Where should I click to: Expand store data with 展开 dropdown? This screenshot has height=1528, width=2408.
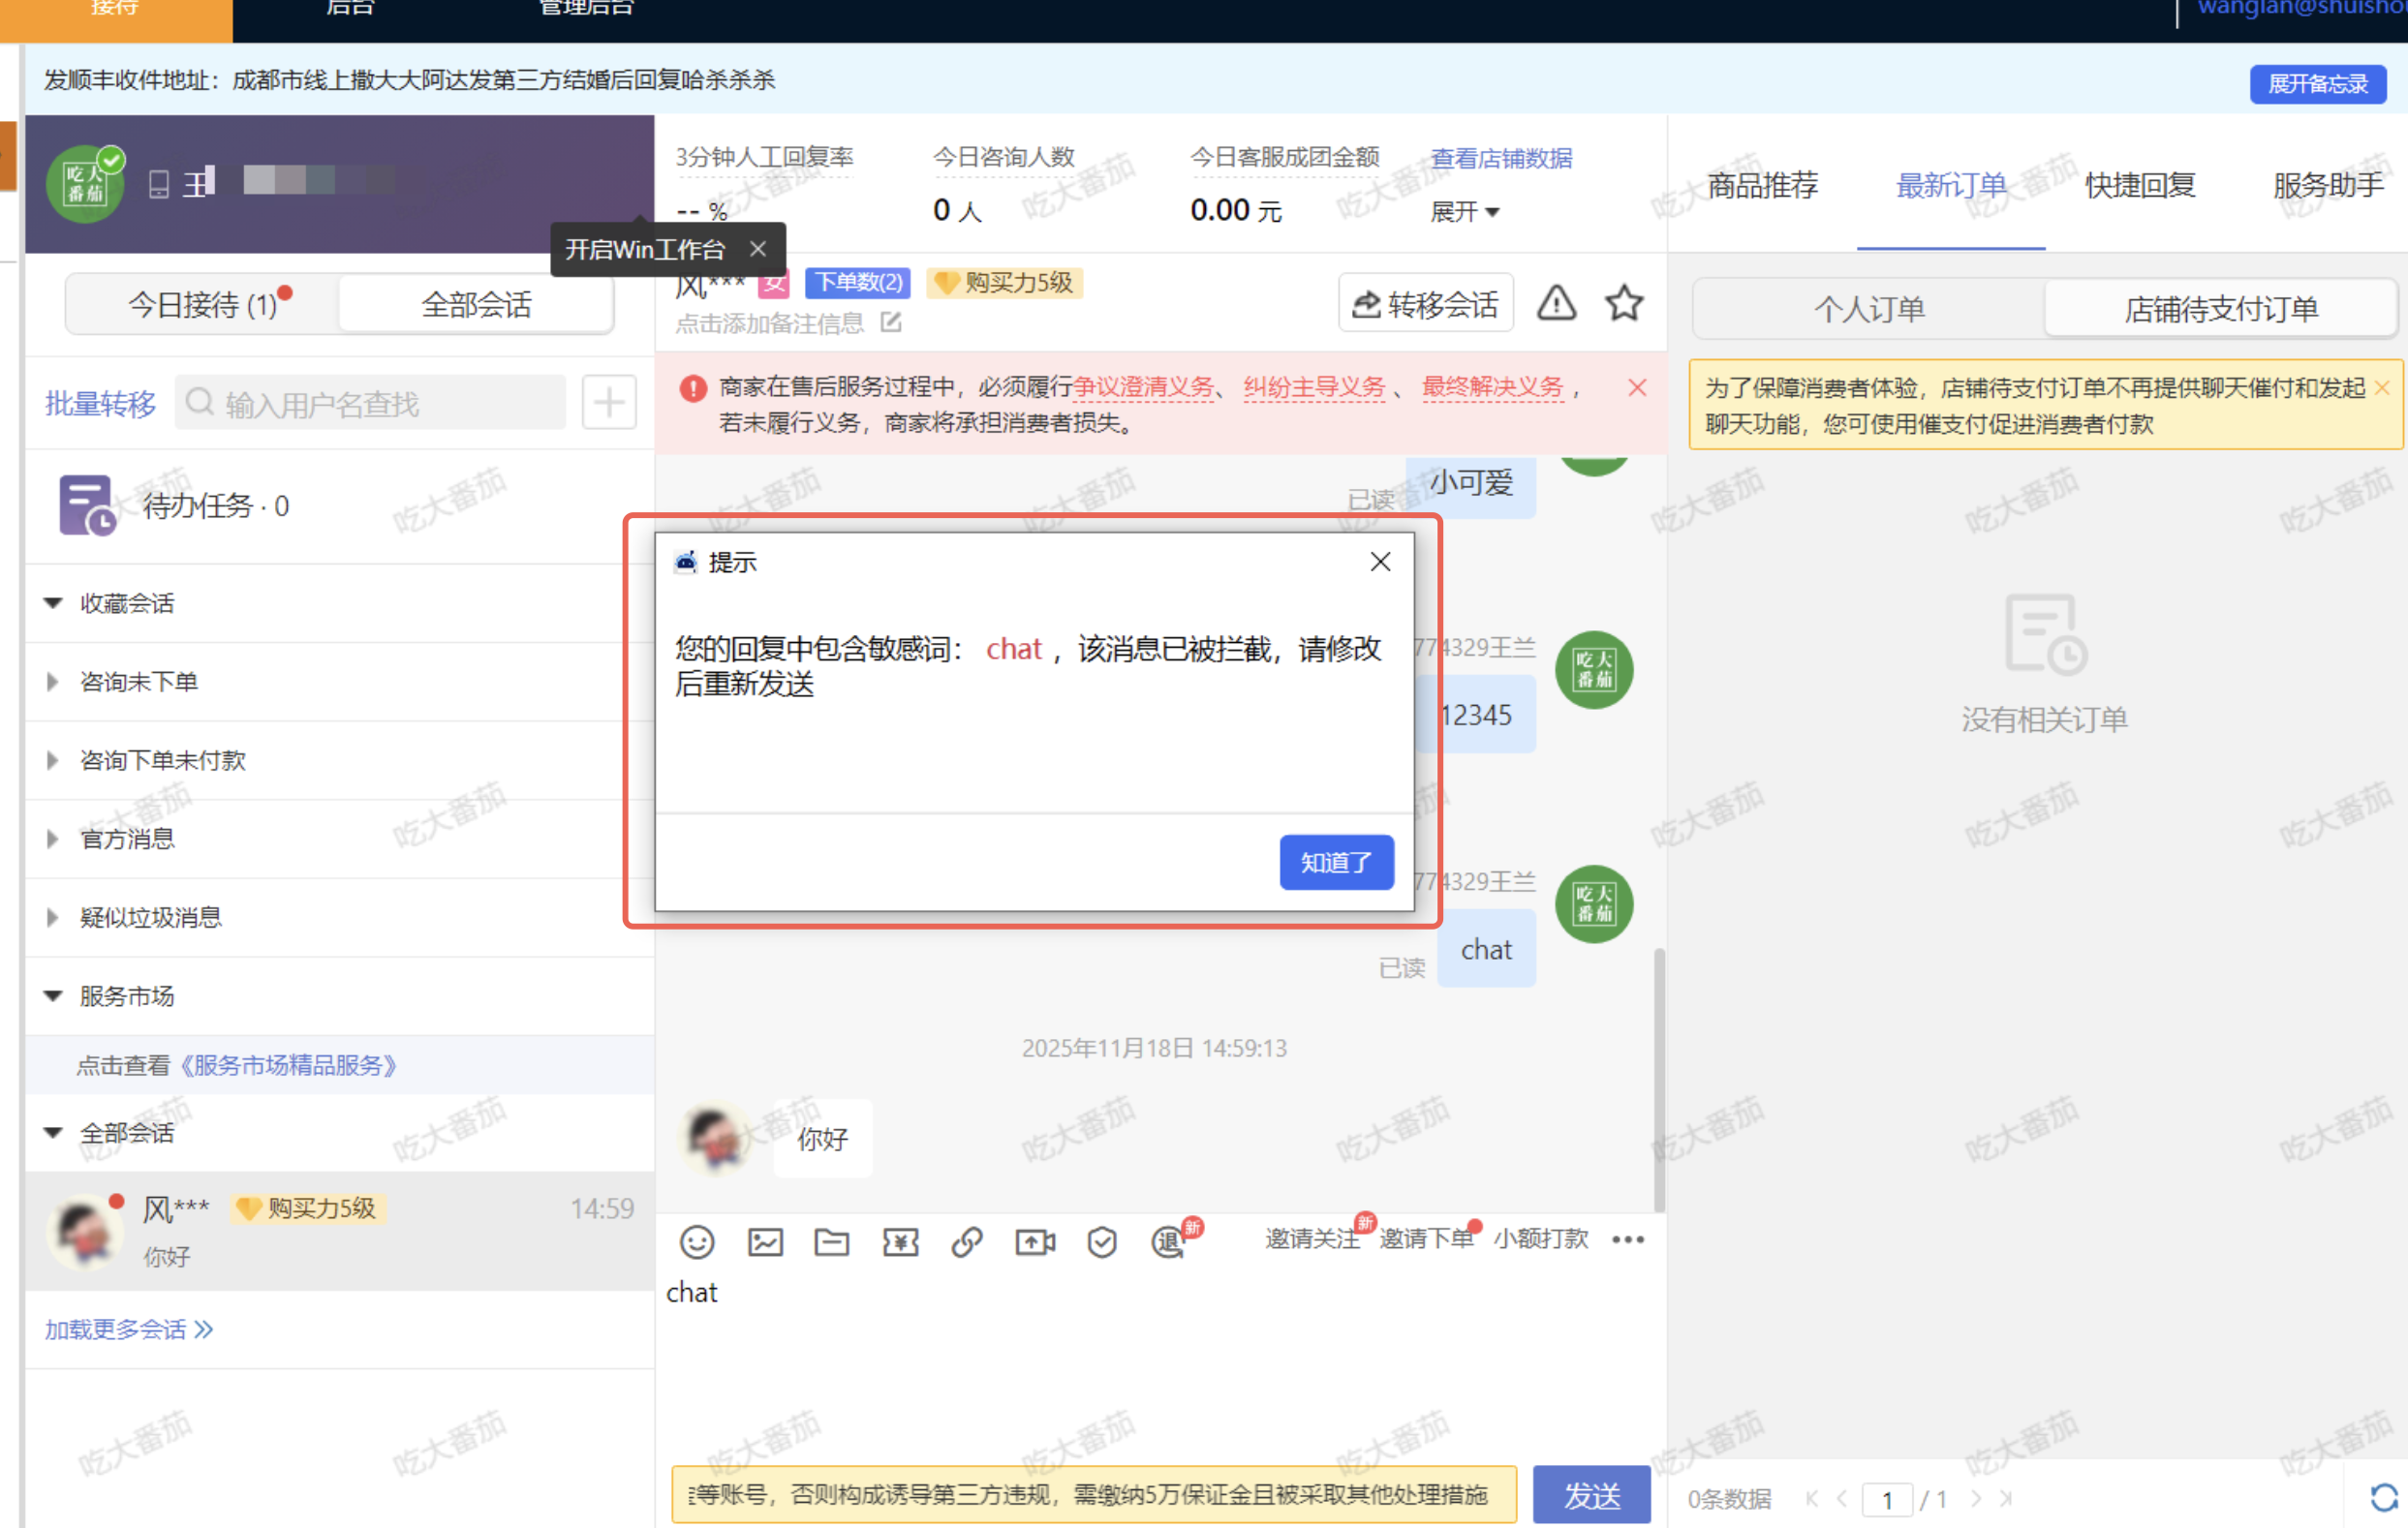click(x=1465, y=212)
